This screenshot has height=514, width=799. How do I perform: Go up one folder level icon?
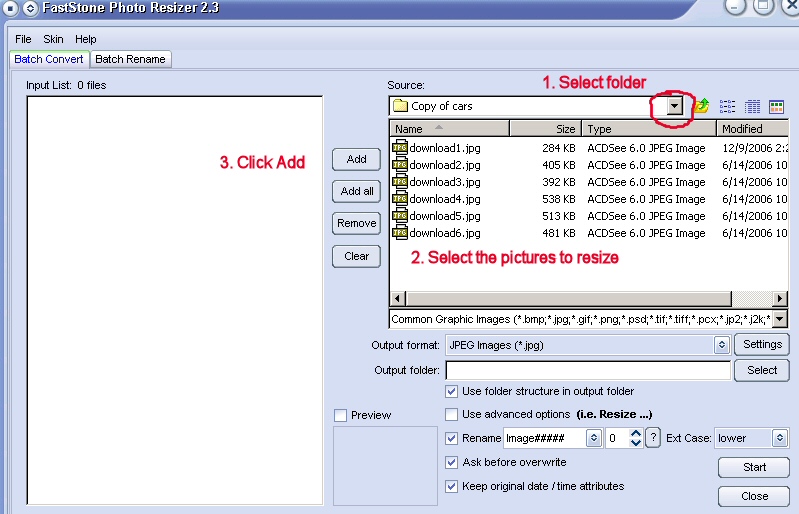pos(702,106)
